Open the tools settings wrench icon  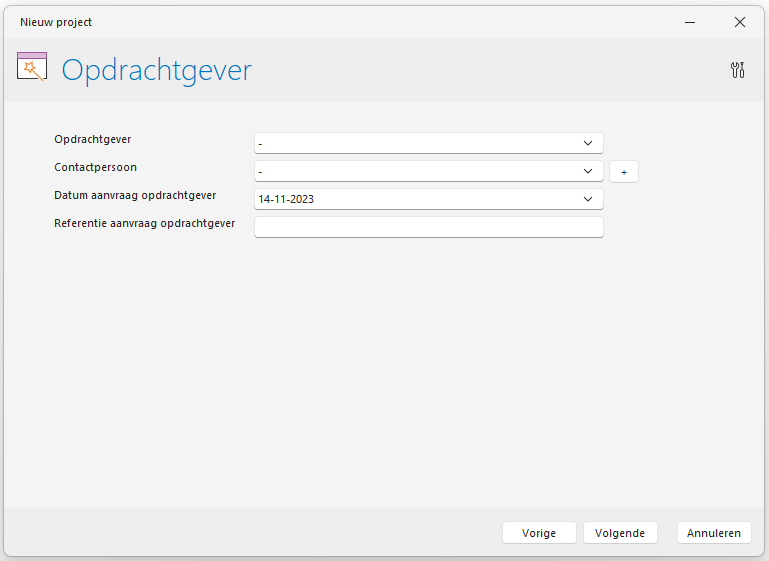(737, 70)
